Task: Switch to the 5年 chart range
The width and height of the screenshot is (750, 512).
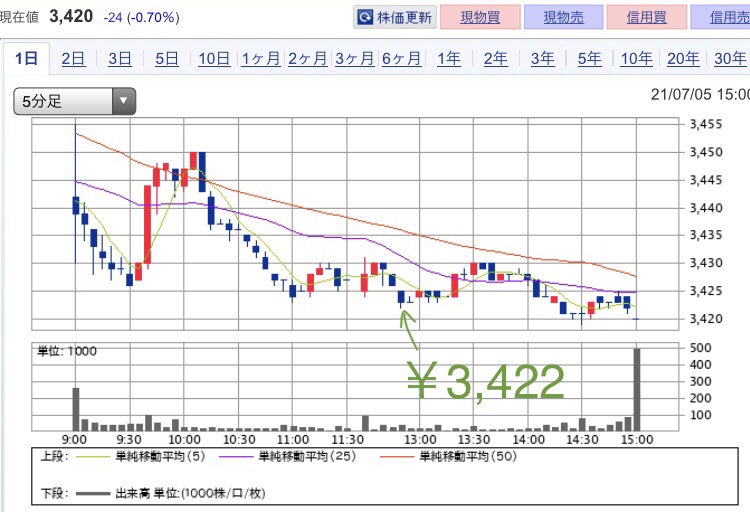Action: 589,59
